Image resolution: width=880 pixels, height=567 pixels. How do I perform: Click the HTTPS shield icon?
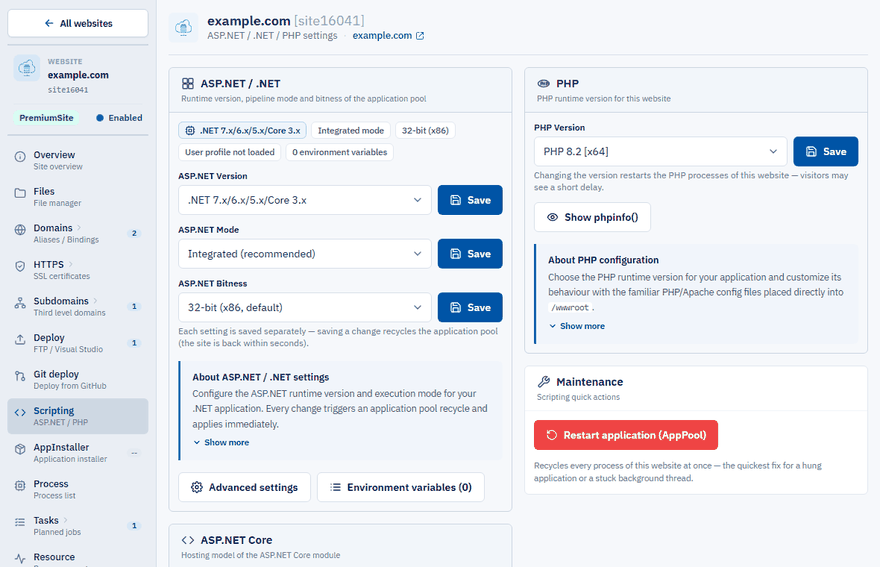pos(20,266)
